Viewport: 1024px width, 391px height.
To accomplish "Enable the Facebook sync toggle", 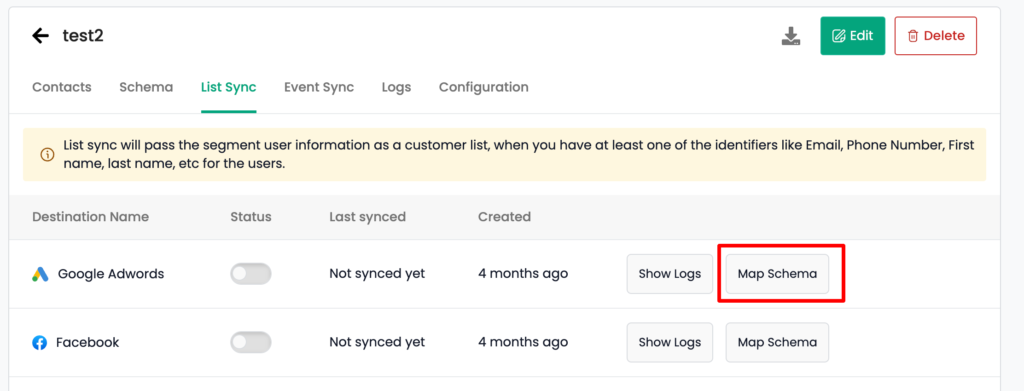I will [251, 342].
